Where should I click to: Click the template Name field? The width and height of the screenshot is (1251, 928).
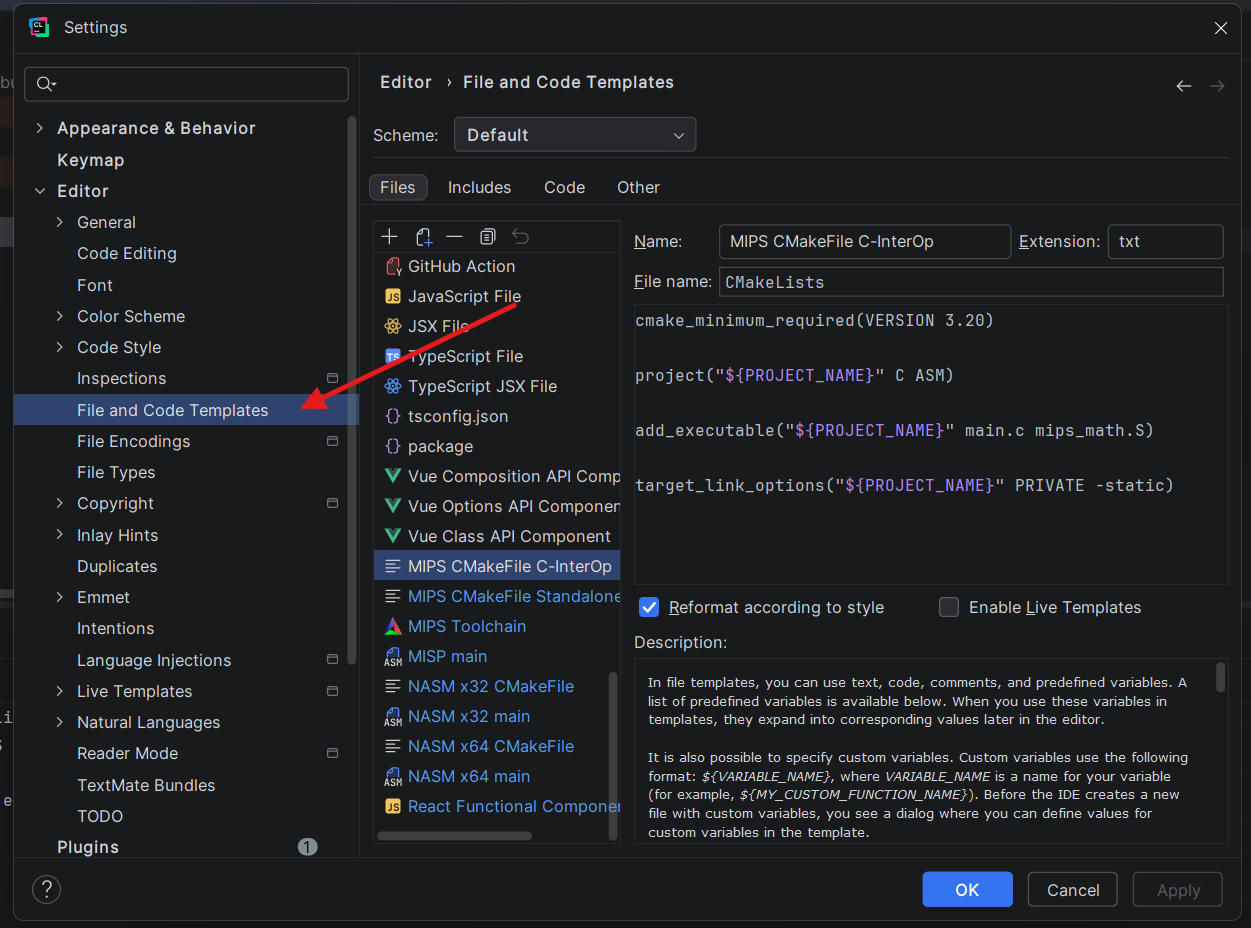[865, 241]
